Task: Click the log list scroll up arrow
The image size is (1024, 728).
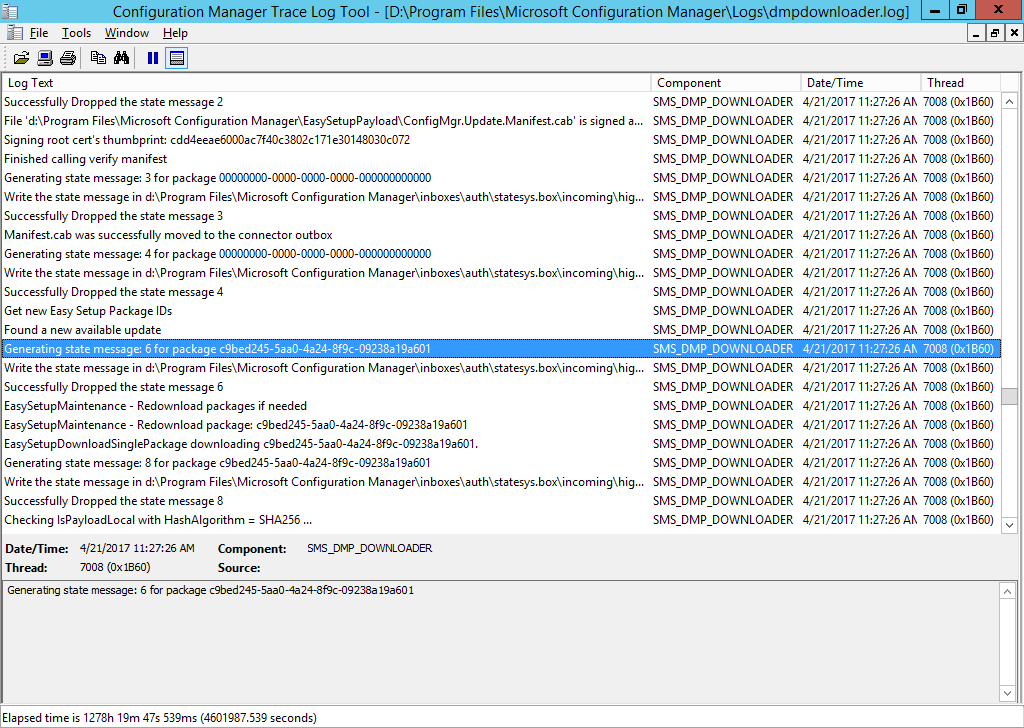Action: tap(1009, 101)
